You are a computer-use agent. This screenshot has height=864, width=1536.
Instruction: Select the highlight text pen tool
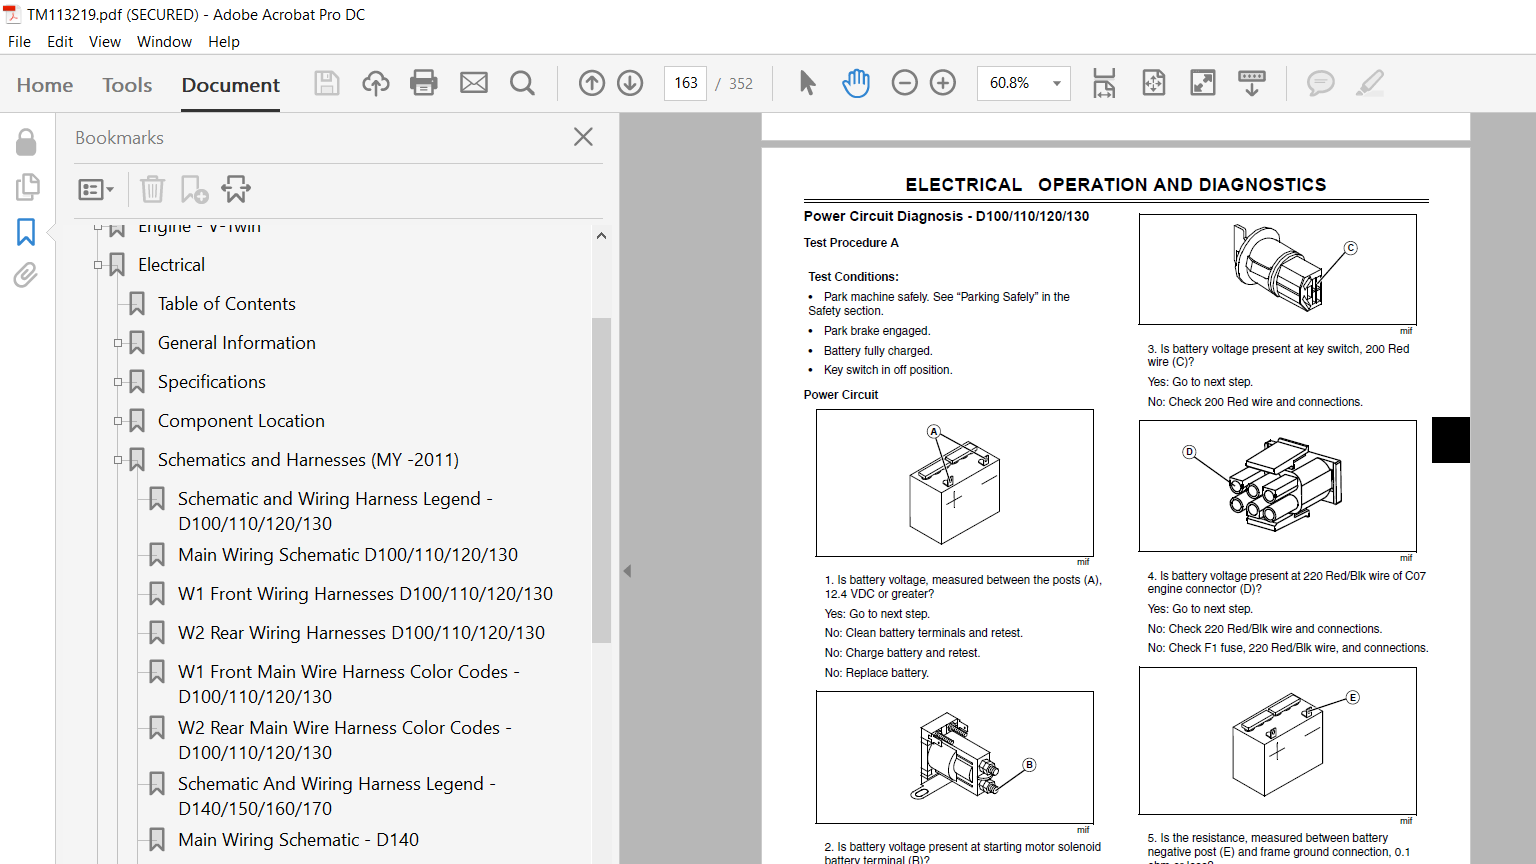point(1370,83)
